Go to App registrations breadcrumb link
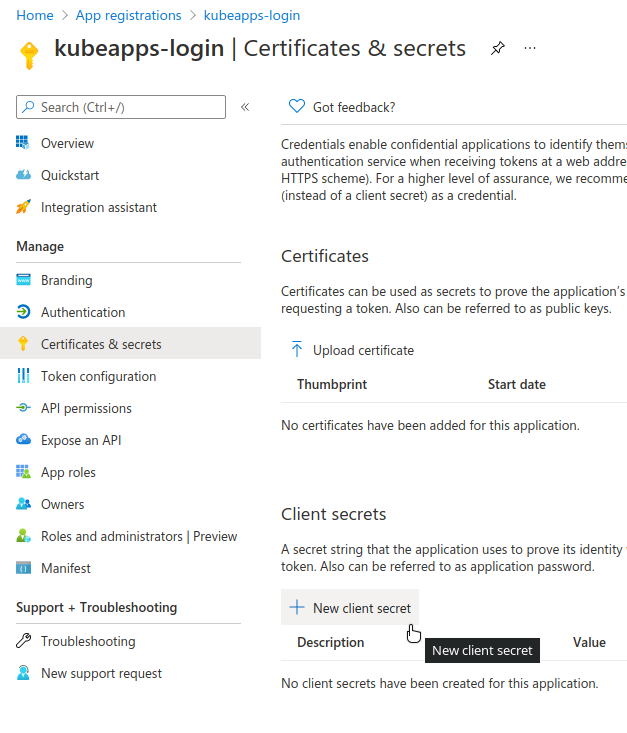The height and width of the screenshot is (733, 627). tap(129, 15)
